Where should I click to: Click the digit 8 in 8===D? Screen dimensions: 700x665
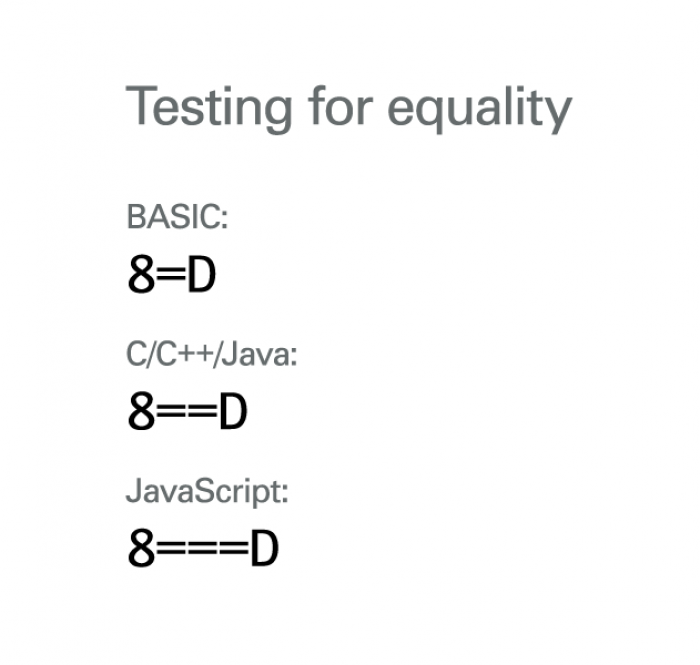point(141,548)
